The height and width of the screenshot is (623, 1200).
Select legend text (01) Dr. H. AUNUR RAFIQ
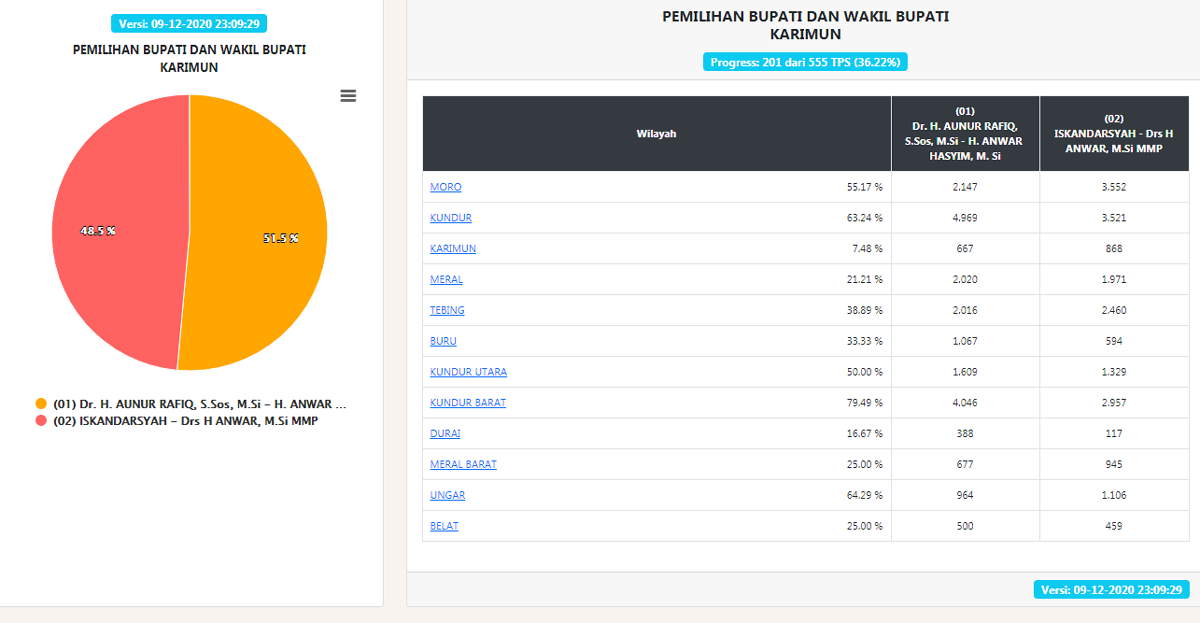200,404
